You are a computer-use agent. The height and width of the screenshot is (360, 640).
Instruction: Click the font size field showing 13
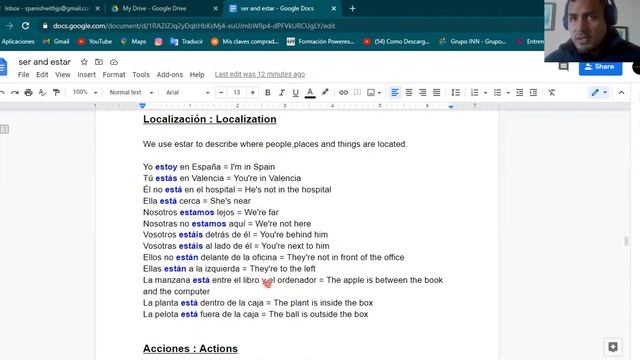point(237,93)
